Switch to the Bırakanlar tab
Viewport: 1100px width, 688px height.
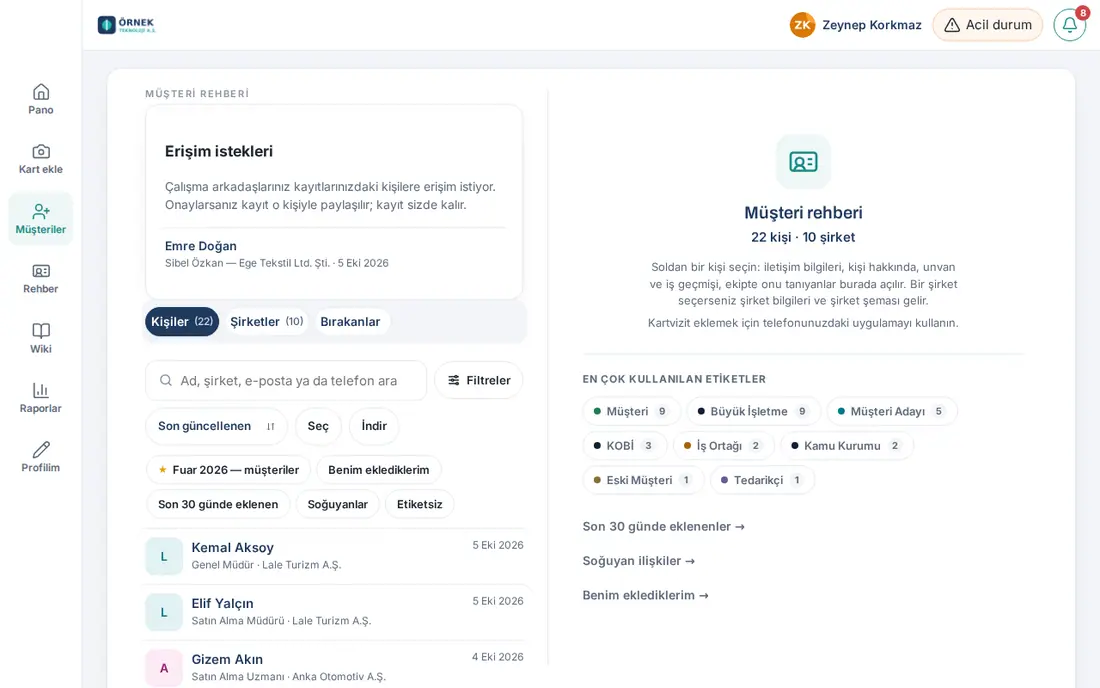tap(350, 322)
